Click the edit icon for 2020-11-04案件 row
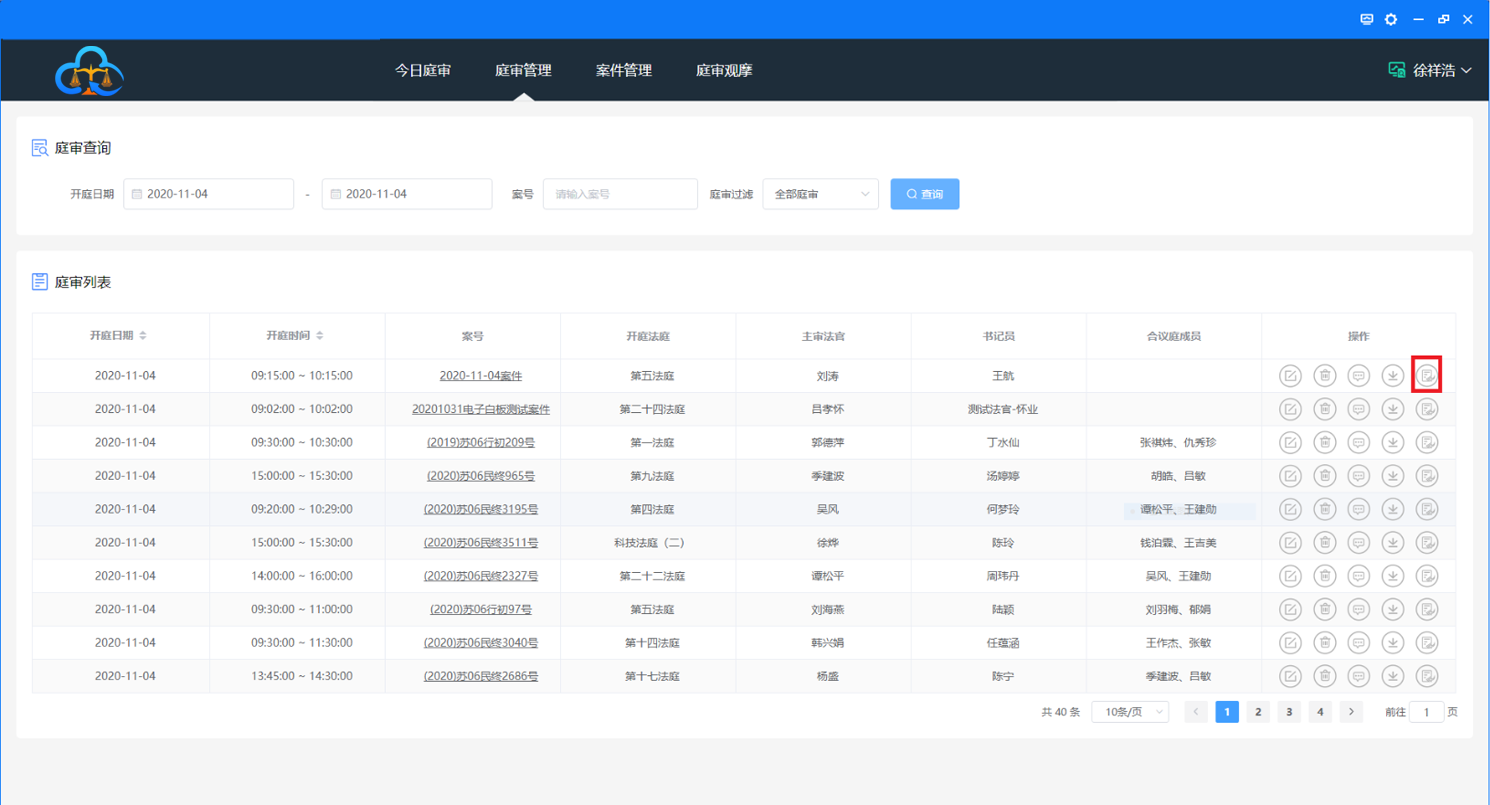The width and height of the screenshot is (1490, 805). (1290, 376)
